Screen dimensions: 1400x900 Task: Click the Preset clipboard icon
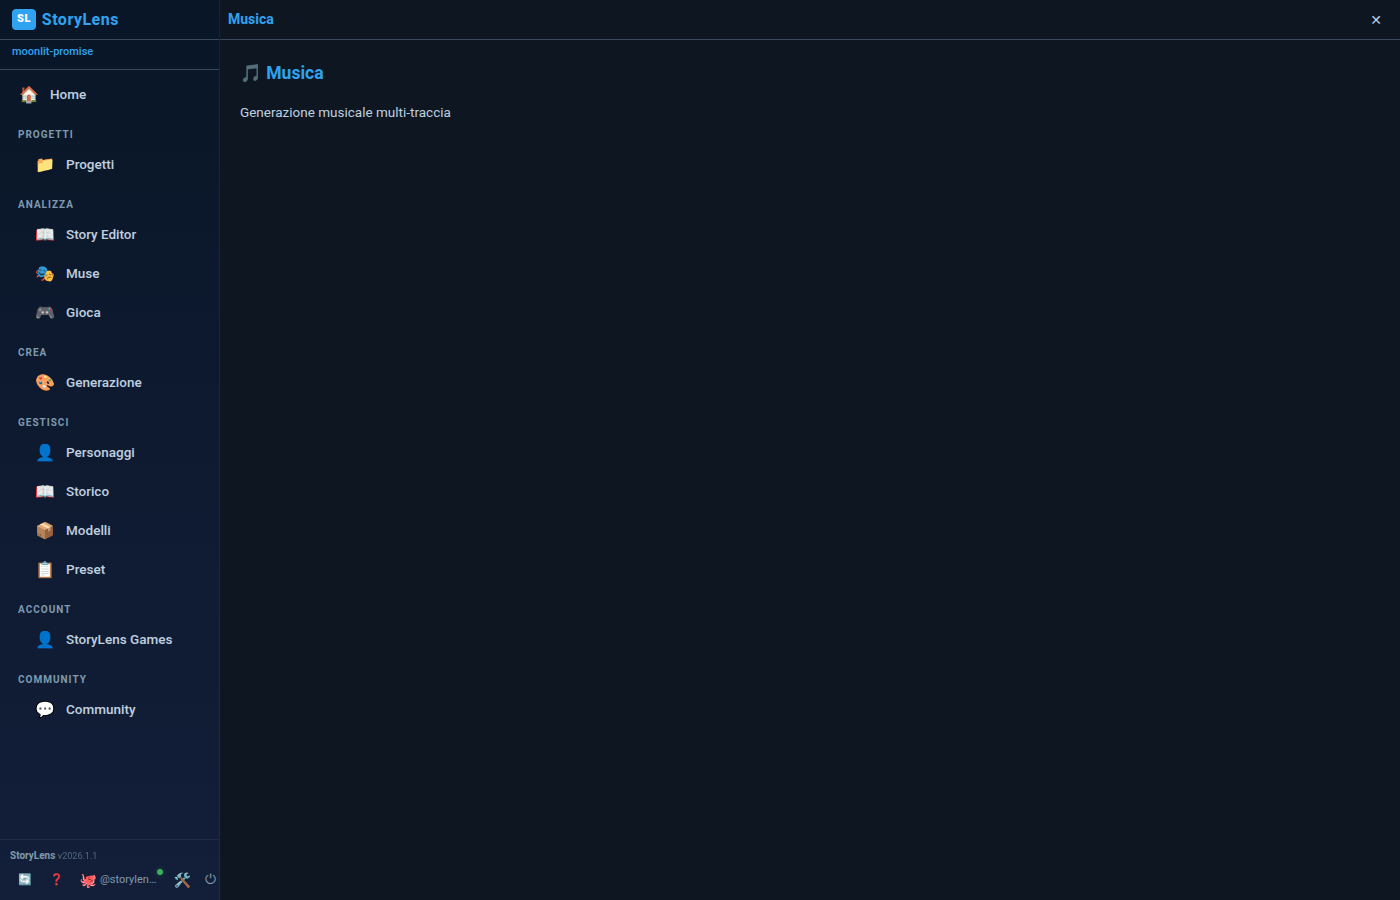click(45, 569)
